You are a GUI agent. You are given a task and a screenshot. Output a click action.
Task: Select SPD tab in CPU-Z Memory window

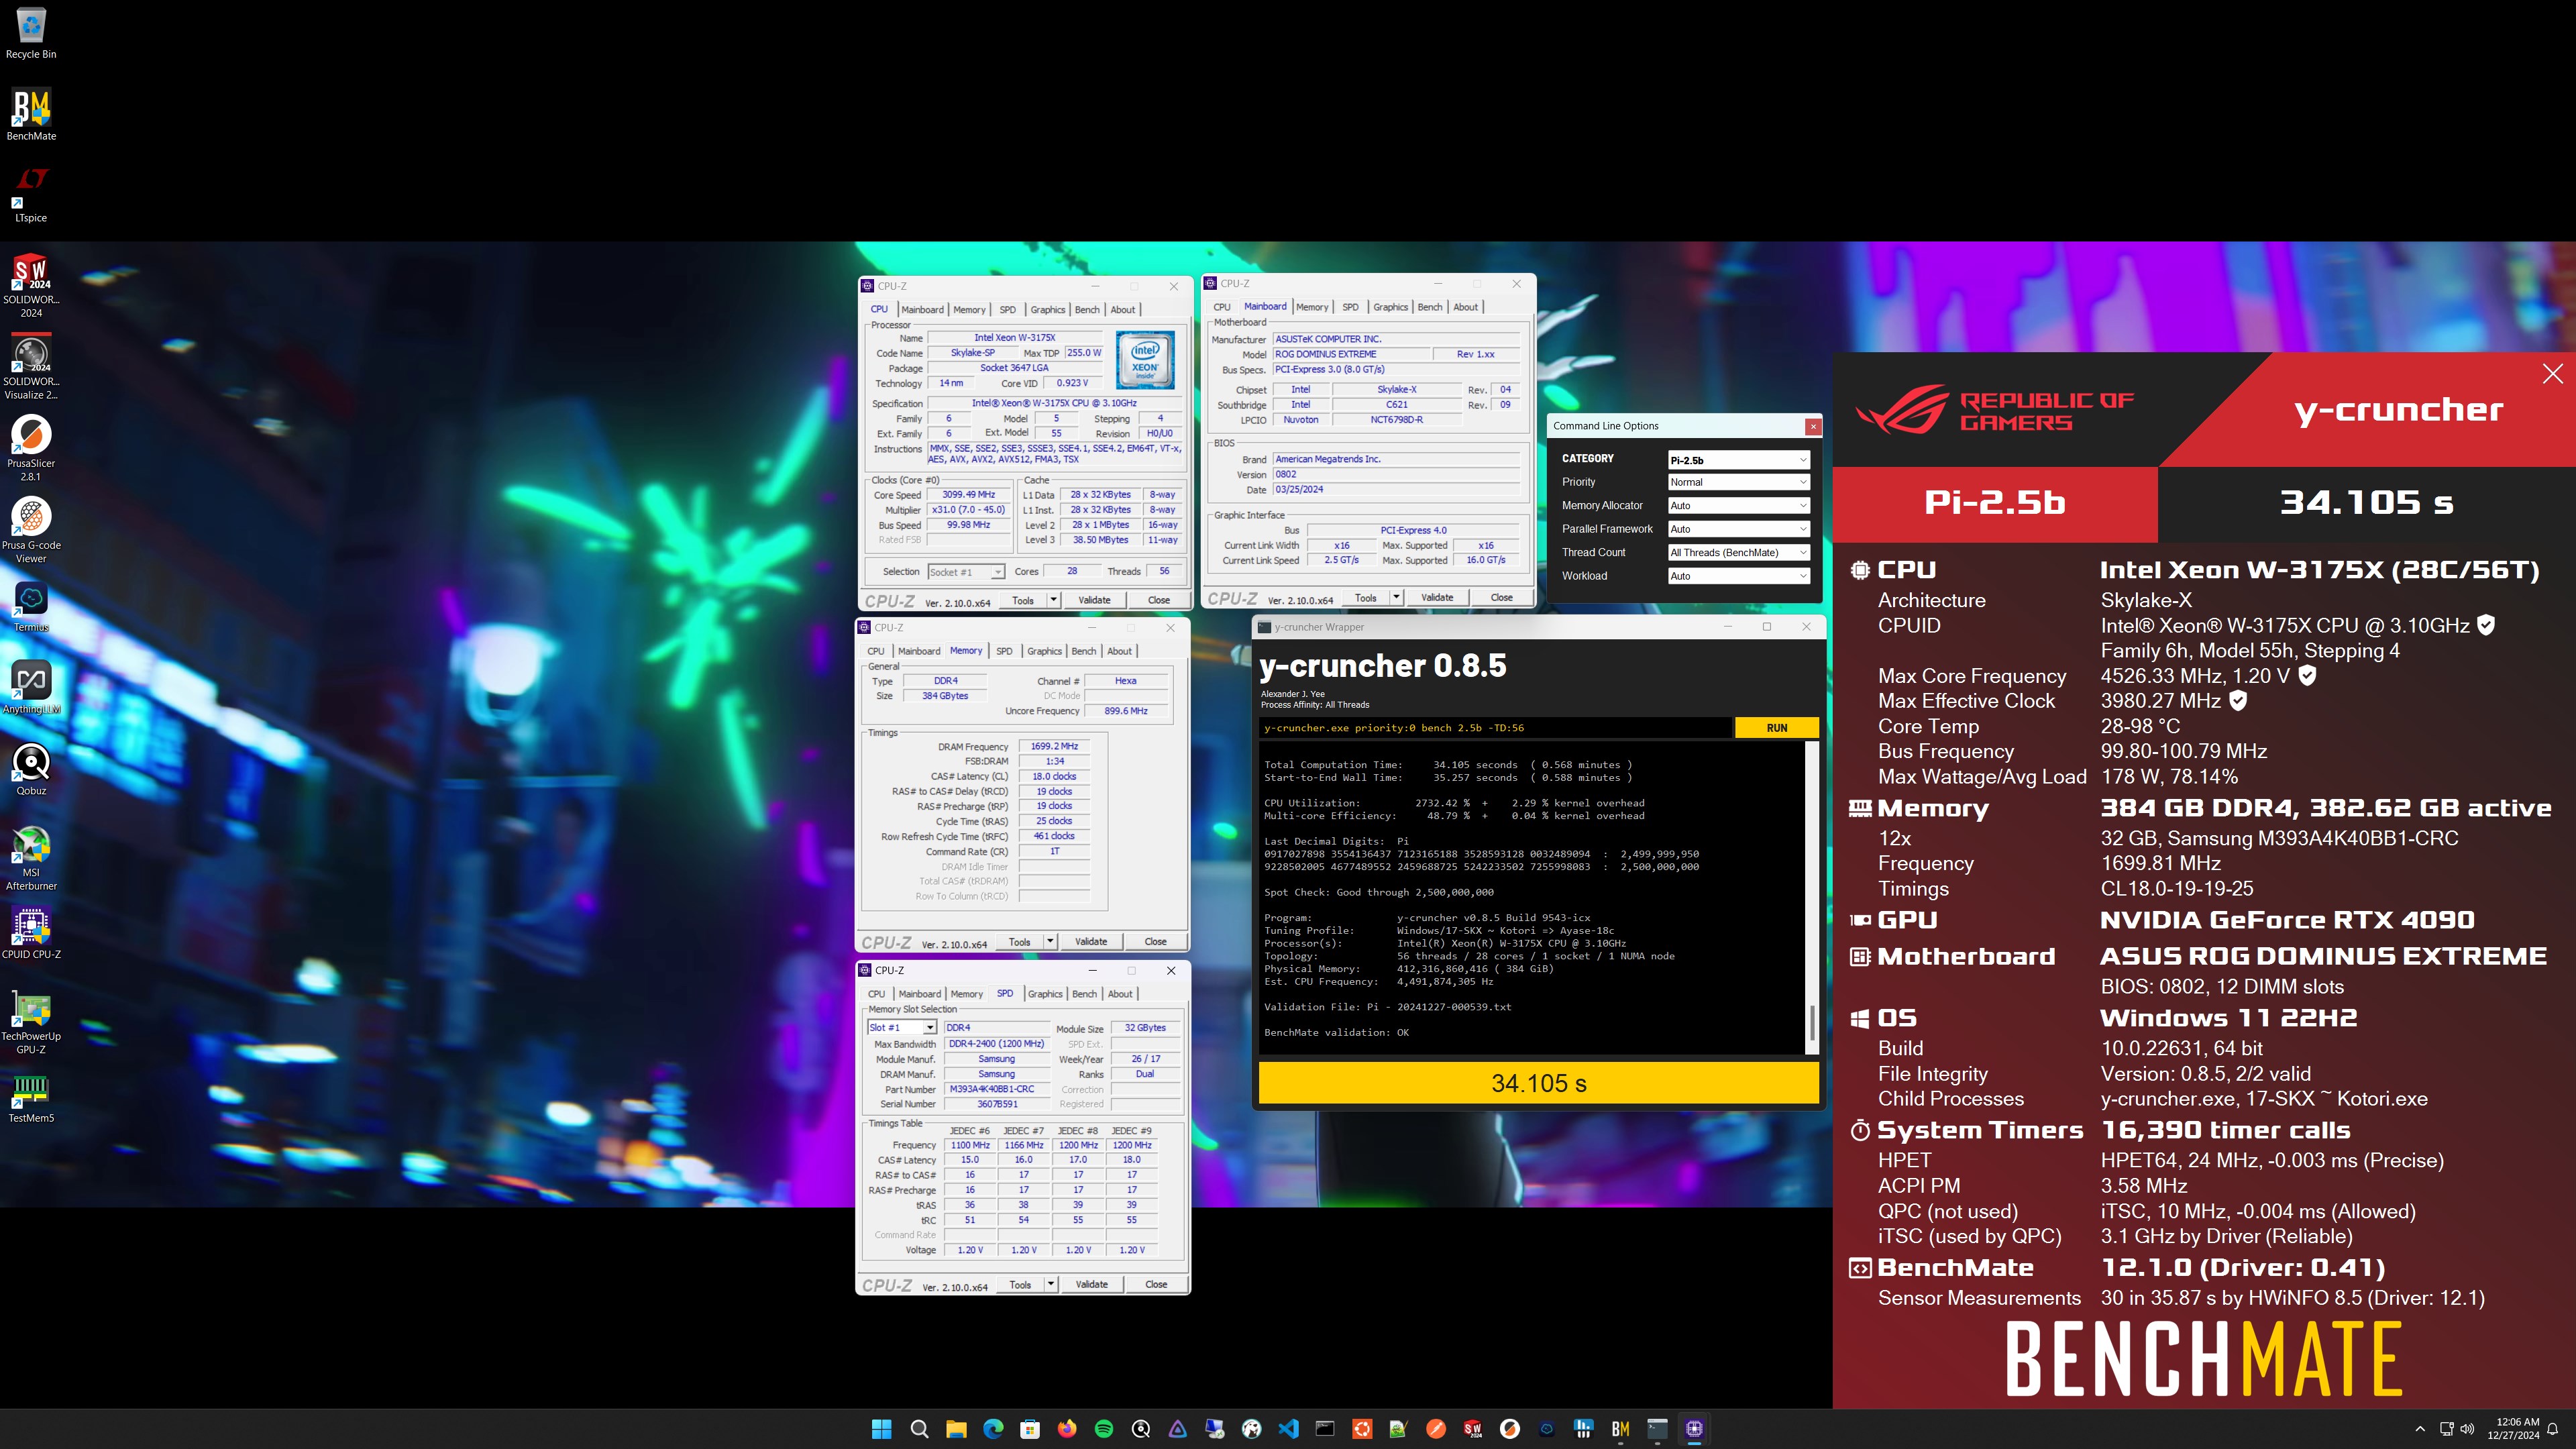pos(1004,651)
